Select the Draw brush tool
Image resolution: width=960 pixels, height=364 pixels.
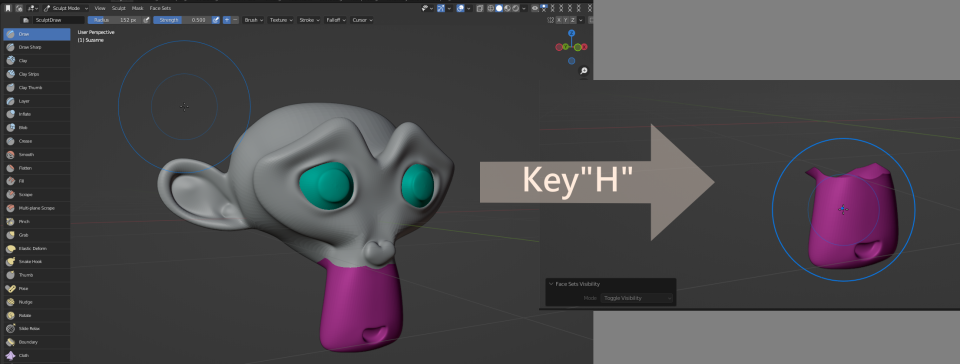tap(36, 34)
